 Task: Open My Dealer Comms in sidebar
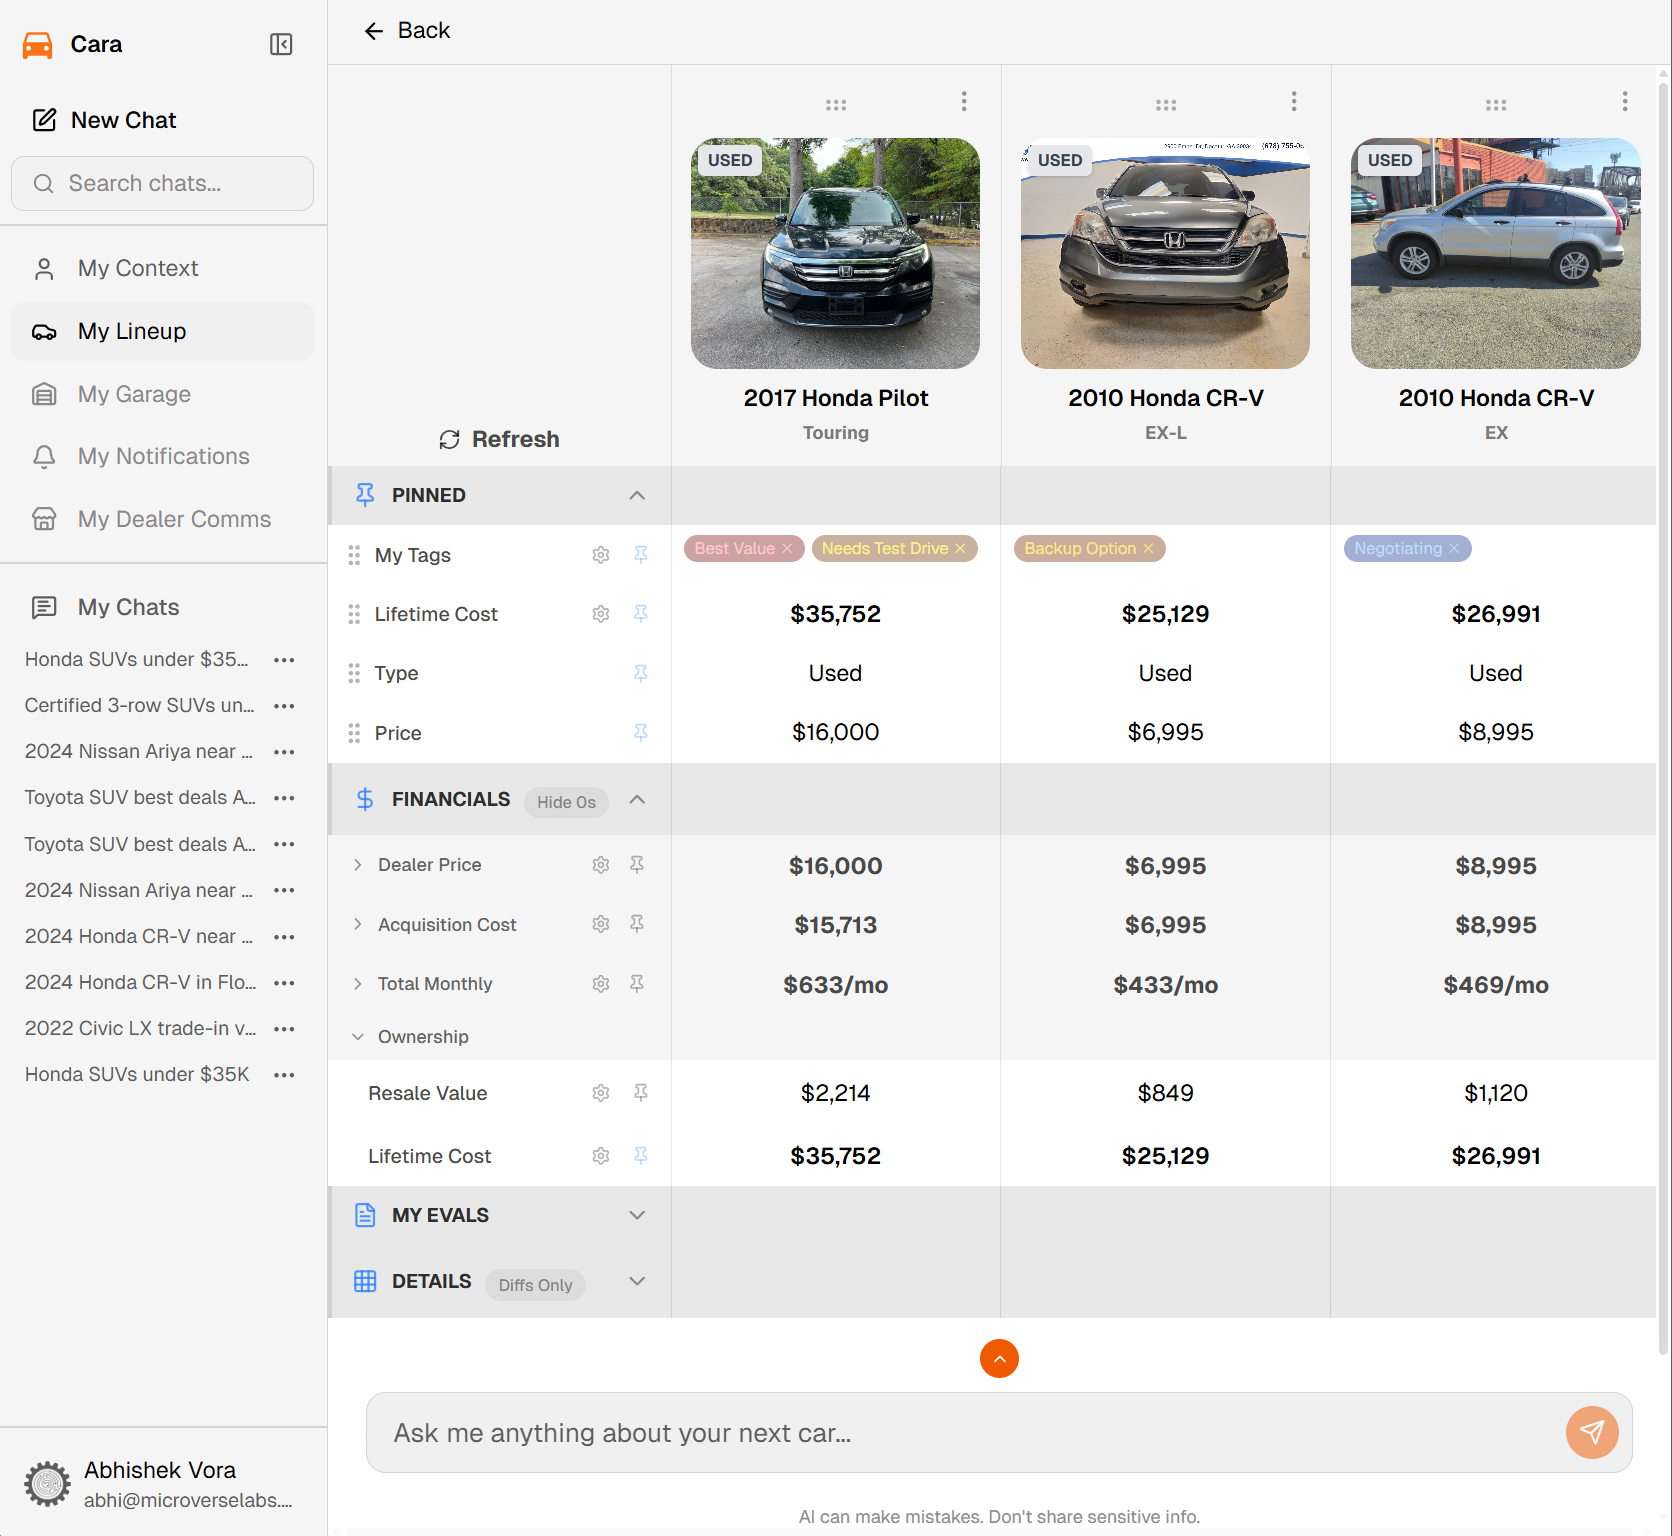[162, 519]
